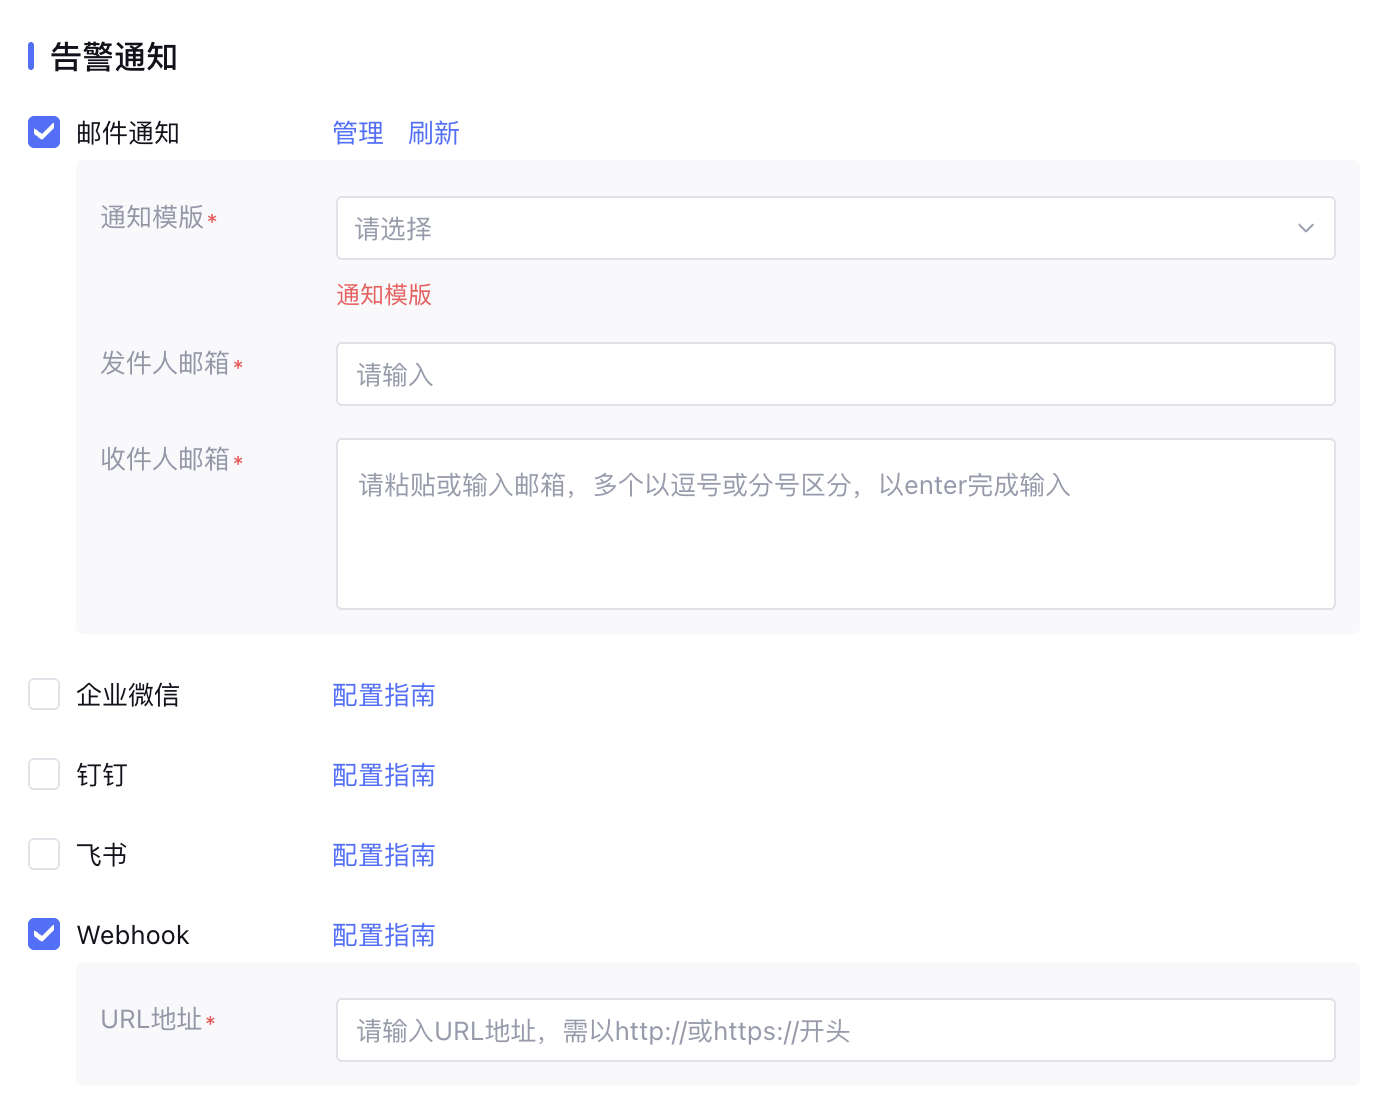Enable the 飞书 checkbox
The image size is (1378, 1114).
[x=44, y=854]
